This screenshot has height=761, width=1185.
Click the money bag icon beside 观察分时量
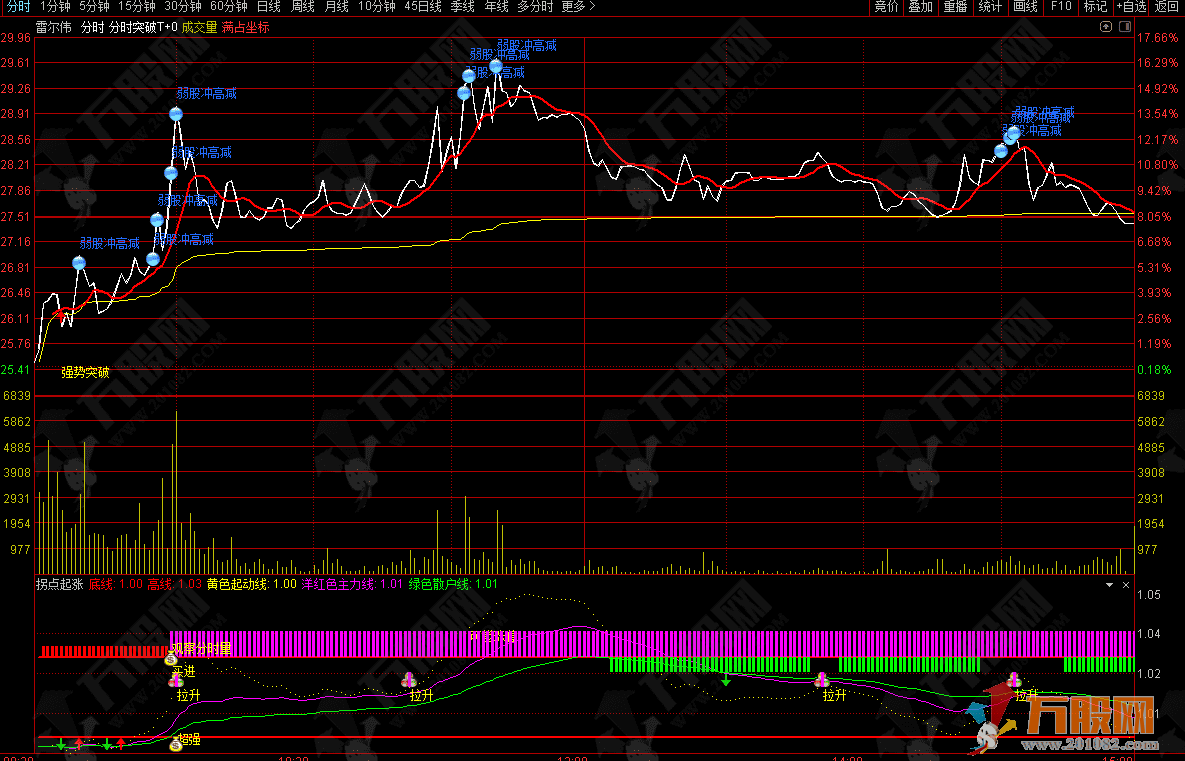click(x=171, y=659)
